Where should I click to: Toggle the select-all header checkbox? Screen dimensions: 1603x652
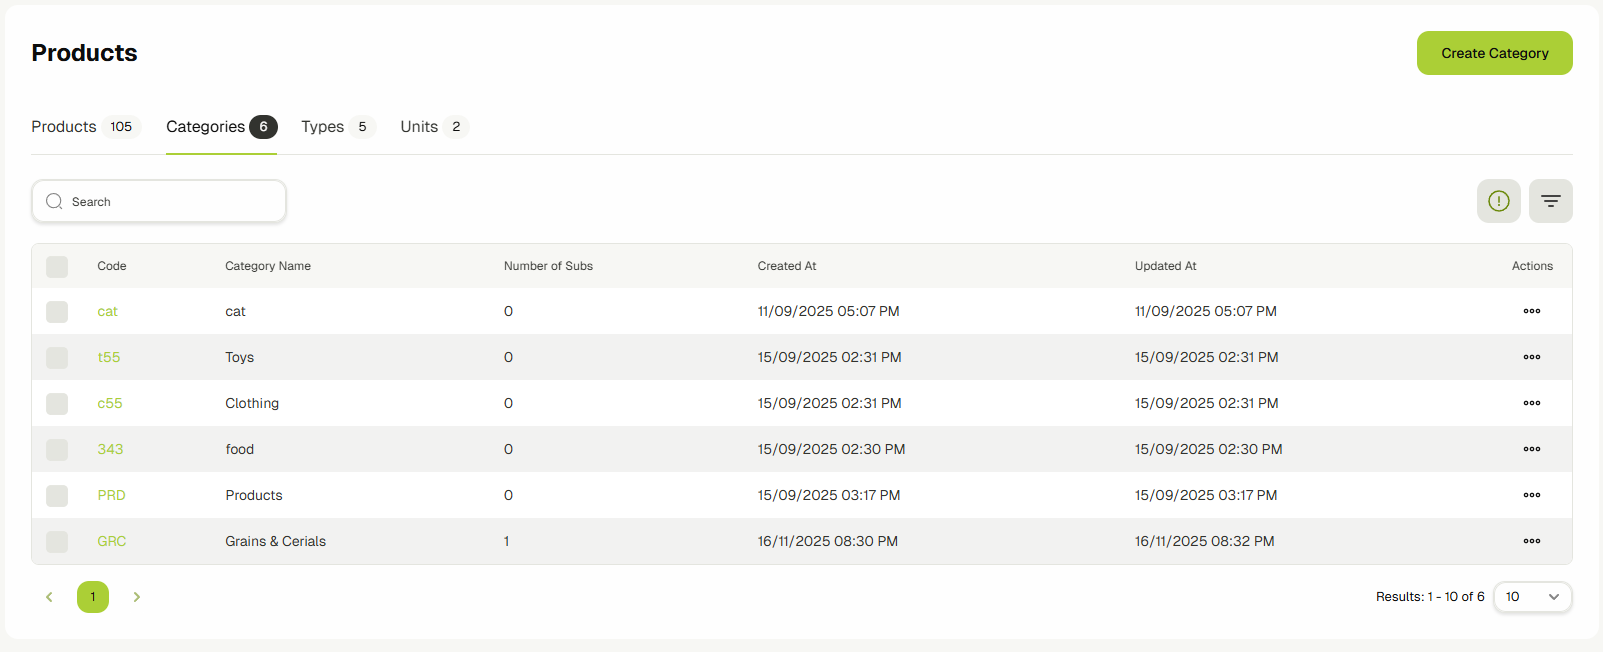(57, 266)
